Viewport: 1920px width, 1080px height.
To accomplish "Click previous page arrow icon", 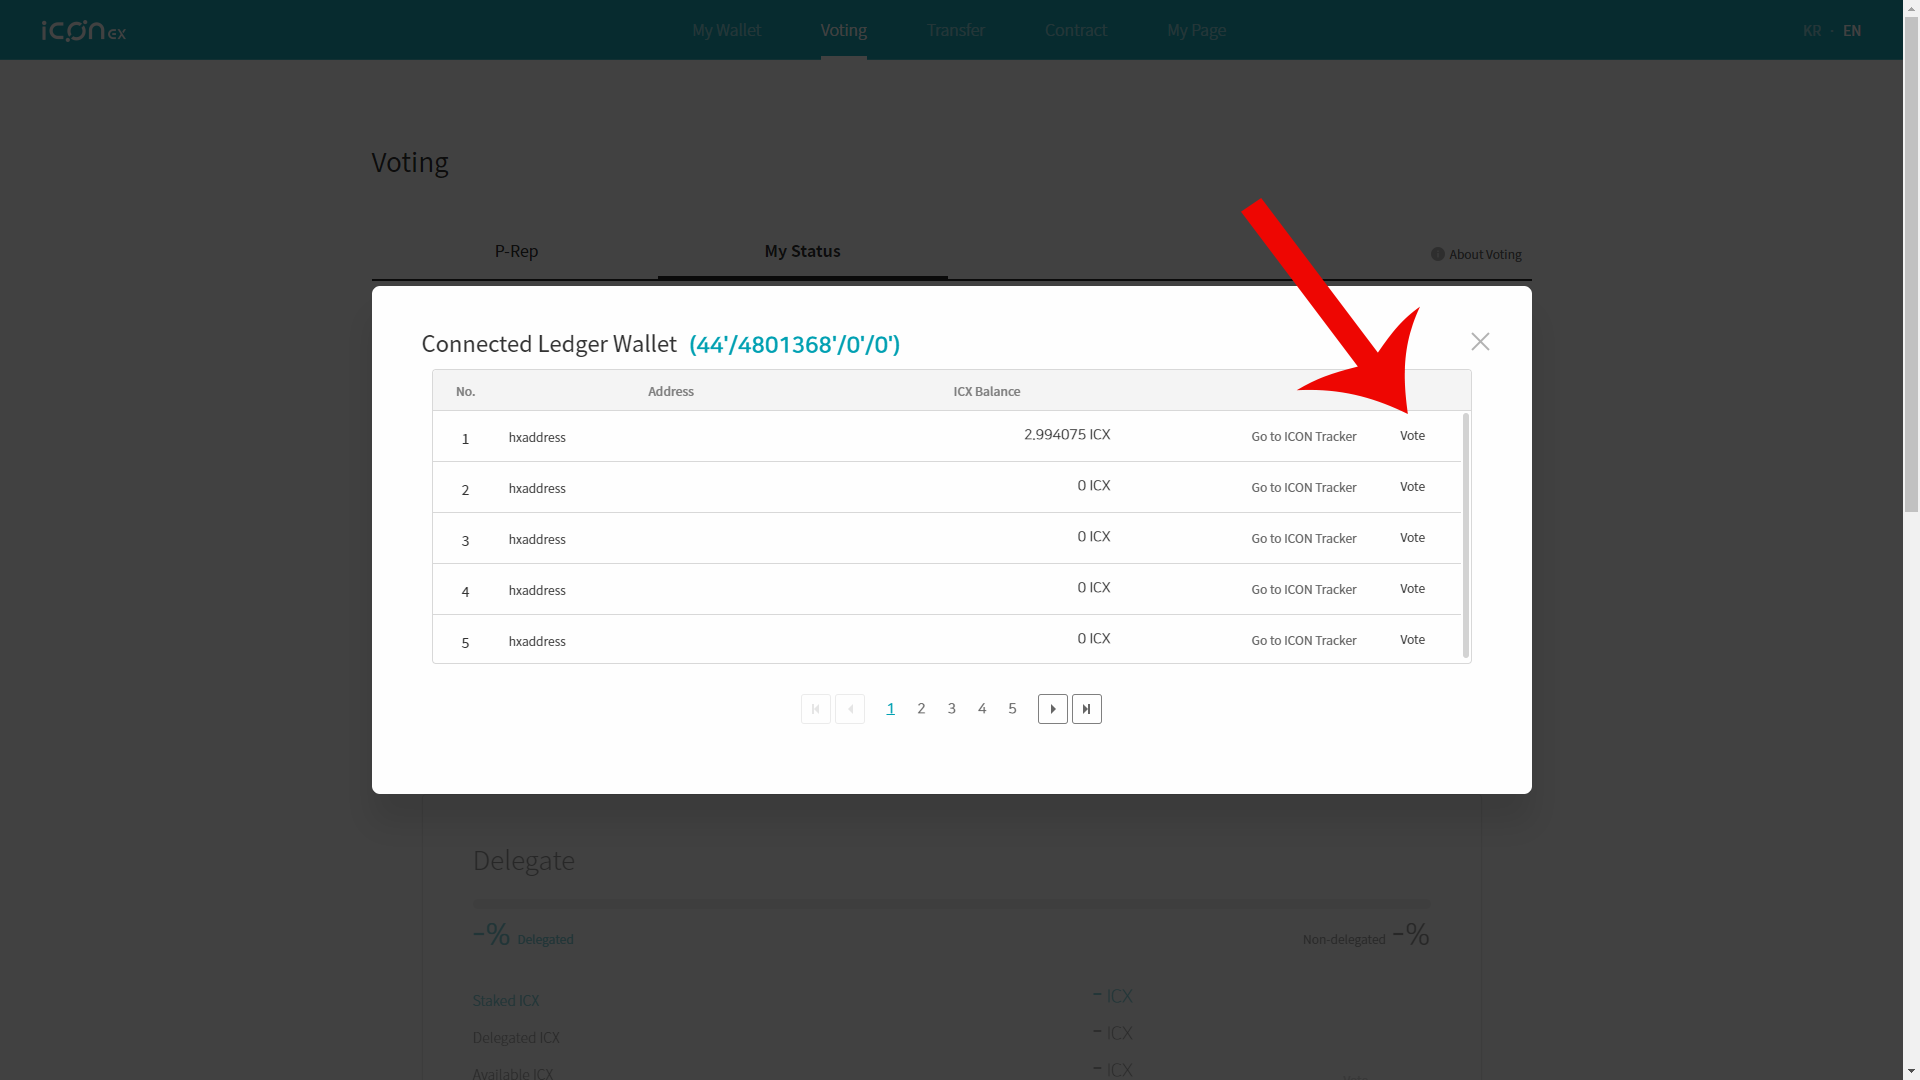I will pos(850,709).
